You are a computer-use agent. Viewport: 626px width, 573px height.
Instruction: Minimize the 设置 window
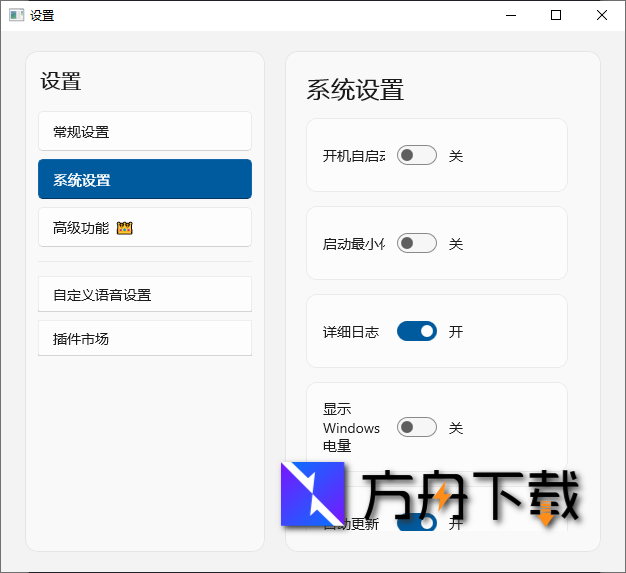click(511, 16)
